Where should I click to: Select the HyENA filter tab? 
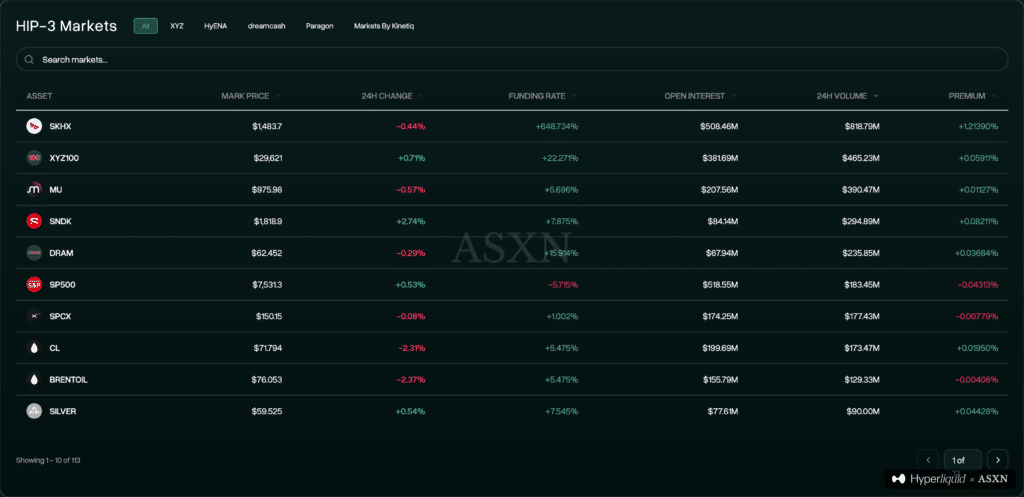coord(216,26)
